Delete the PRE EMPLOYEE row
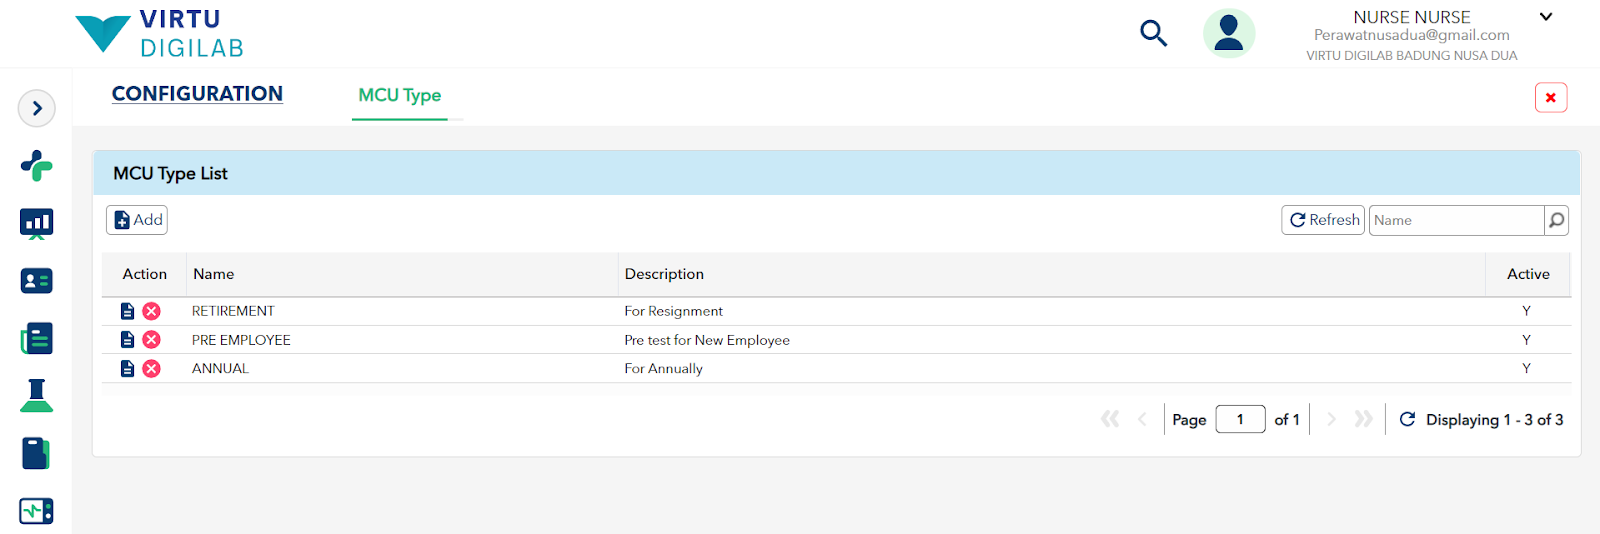Screen dimensions: 1600x534 pyautogui.click(x=151, y=340)
